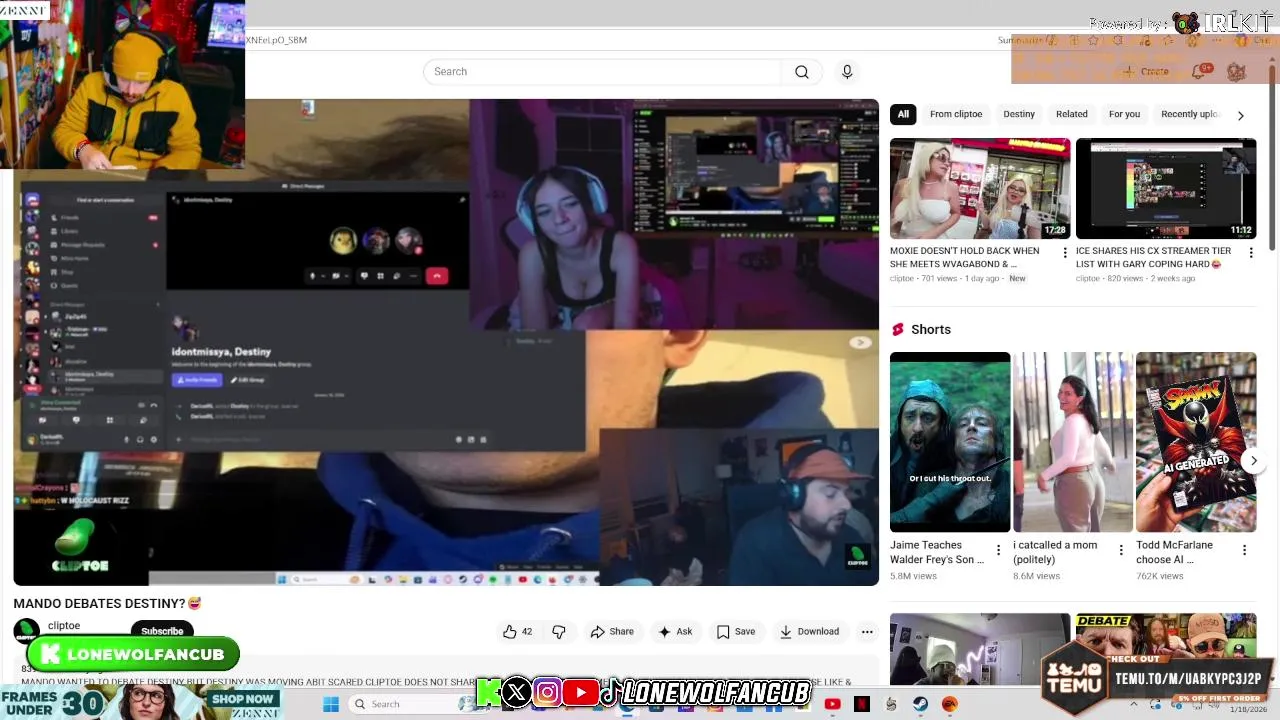The height and width of the screenshot is (720, 1280).
Task: Share this video
Action: click(x=612, y=631)
